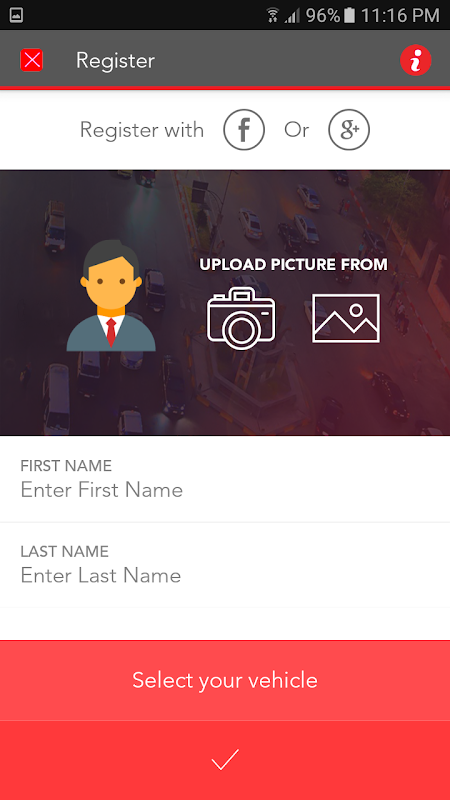Tap the UPLOAD PICTURE FROM heading
450x800 pixels.
293,264
